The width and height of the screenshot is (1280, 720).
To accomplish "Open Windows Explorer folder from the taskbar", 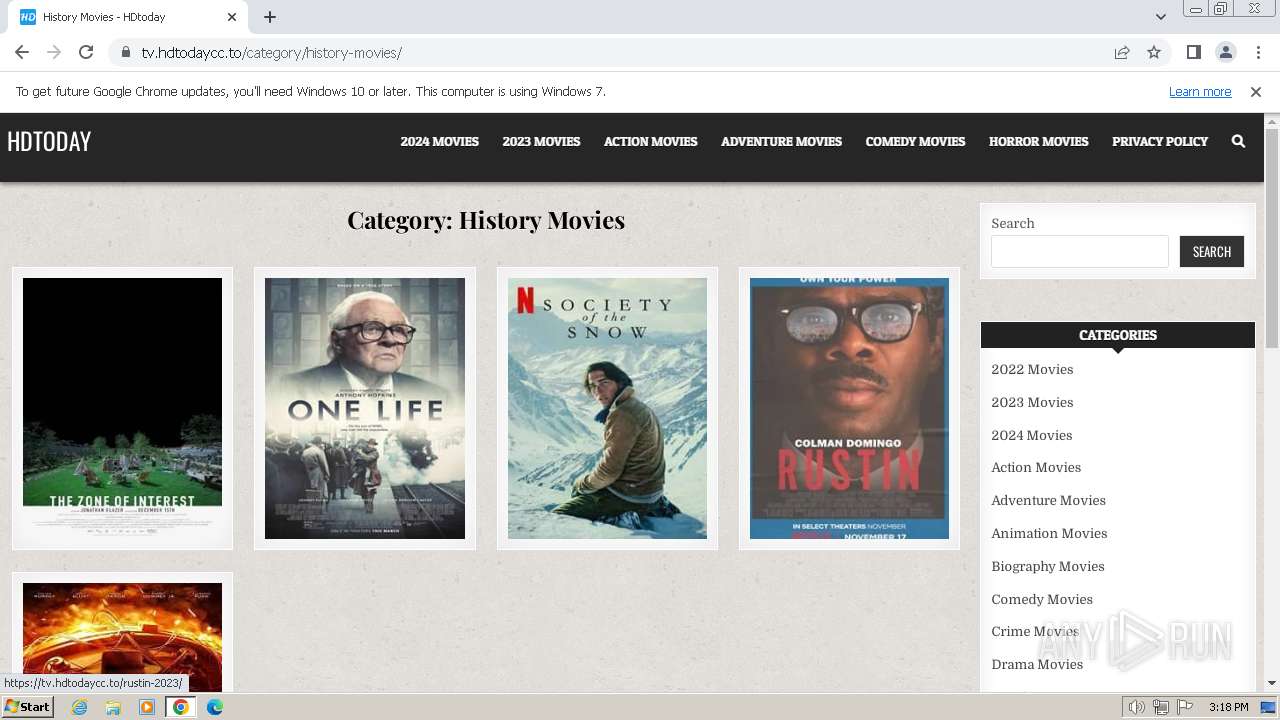I will [113, 707].
